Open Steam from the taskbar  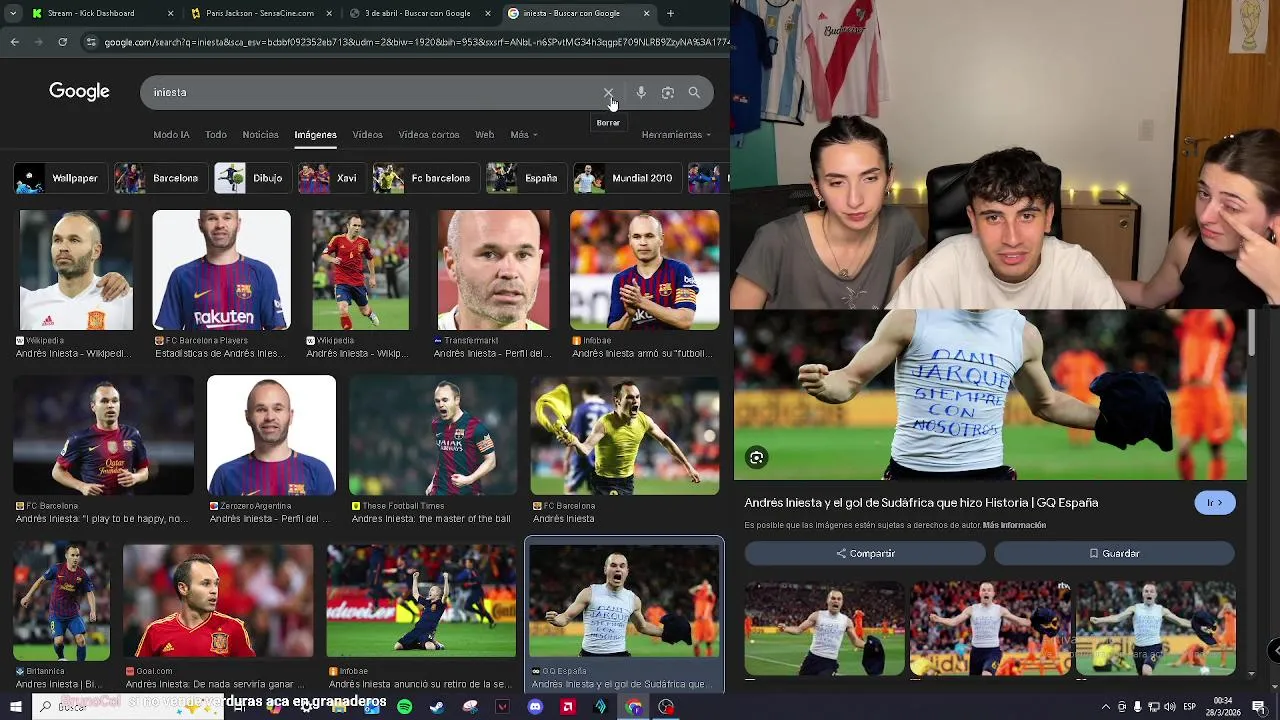point(437,707)
